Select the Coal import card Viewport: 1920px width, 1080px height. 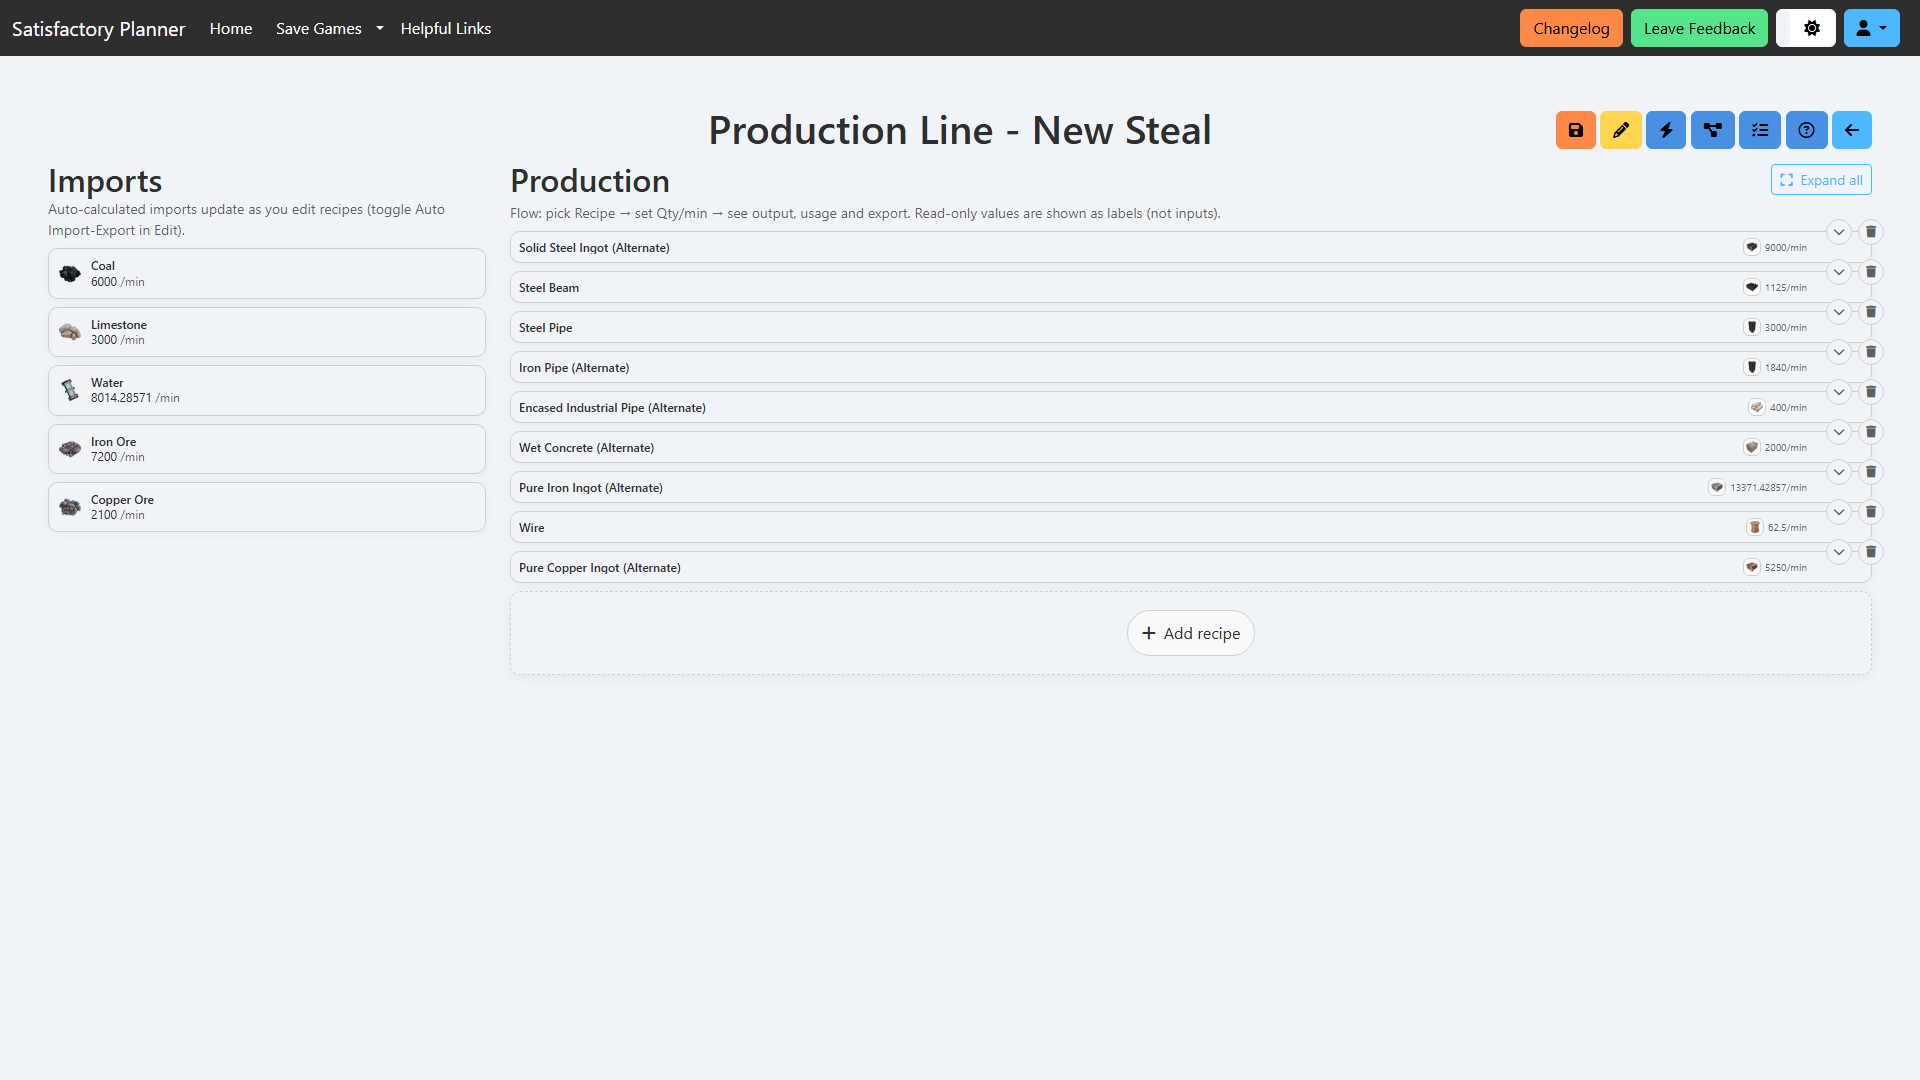pyautogui.click(x=266, y=273)
